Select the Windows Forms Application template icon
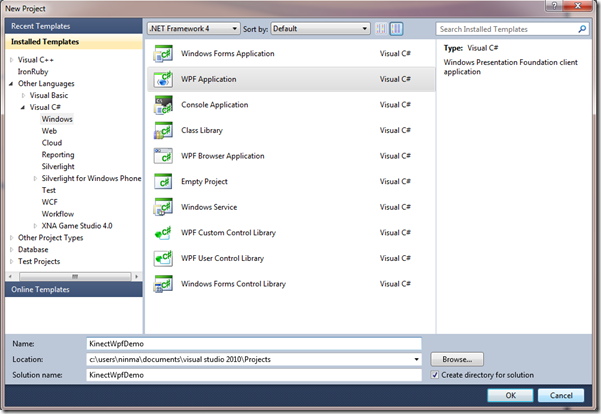This screenshot has height=414, width=601. pyautogui.click(x=161, y=54)
